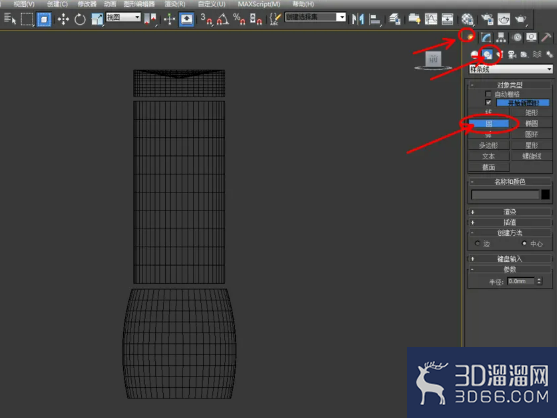Image resolution: width=557 pixels, height=418 pixels.
Task: Select the 边 creation method radio
Action: [478, 243]
